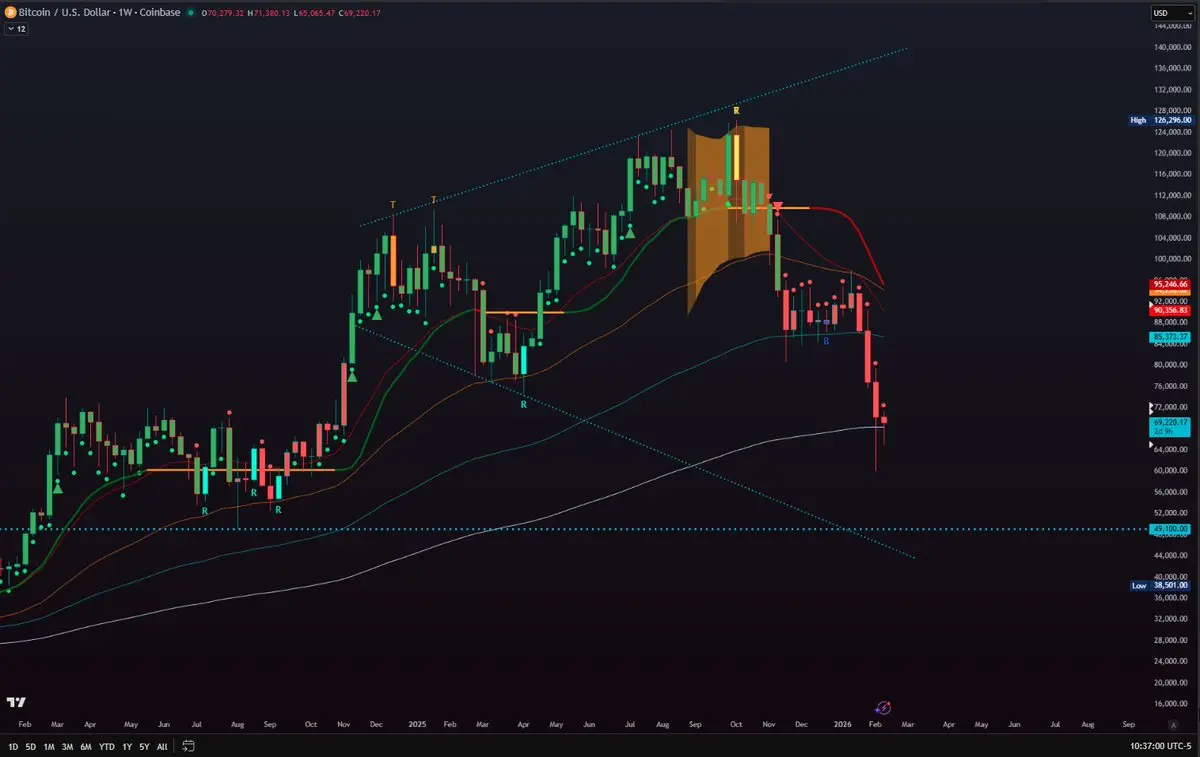
Task: Click the 2026 label on the time axis
Action: tap(842, 723)
